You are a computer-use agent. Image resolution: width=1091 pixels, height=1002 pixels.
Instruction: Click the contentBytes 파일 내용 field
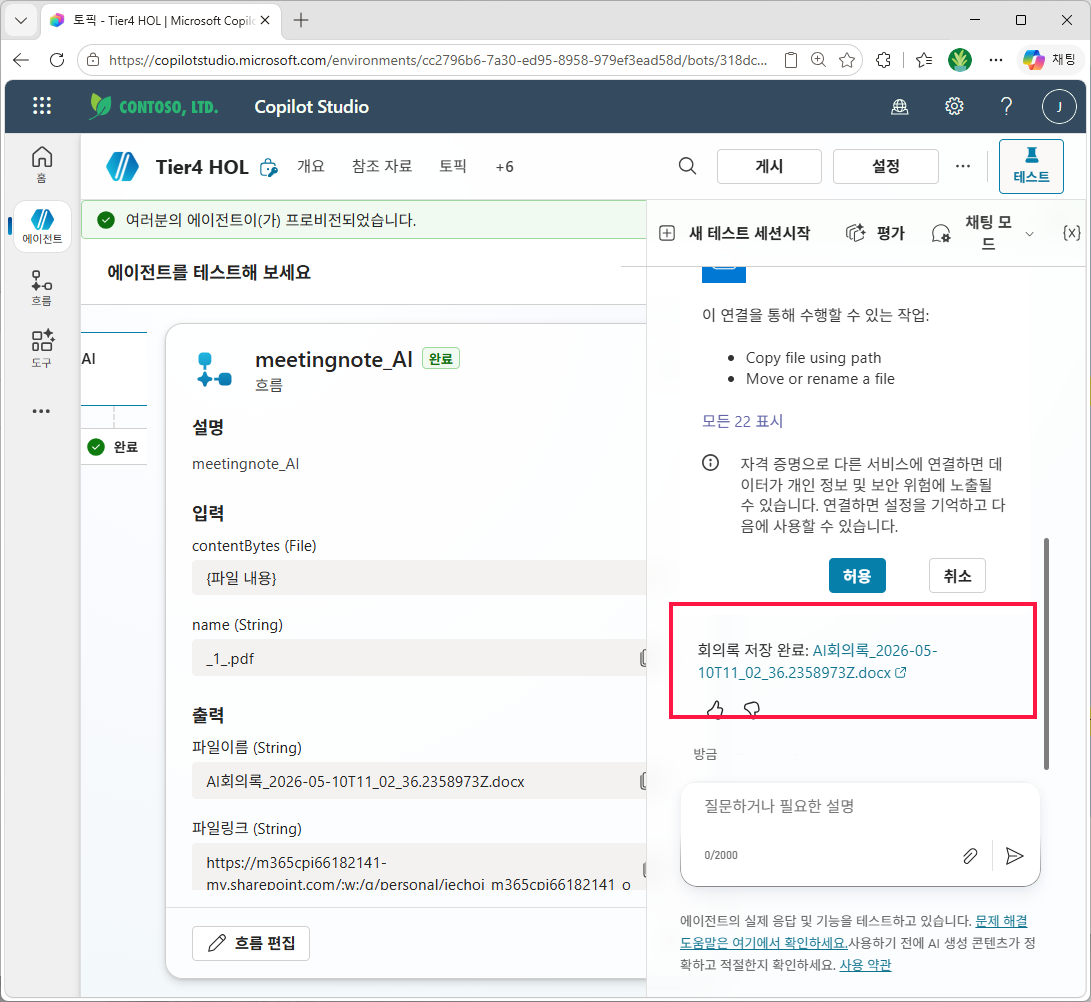click(x=419, y=578)
